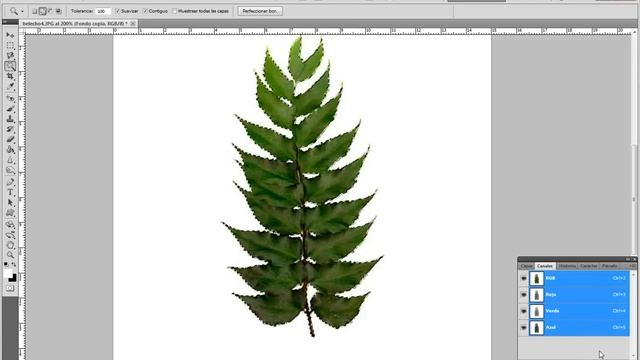Select the Magic Wand tool in toolbox
The width and height of the screenshot is (640, 360).
click(x=10, y=66)
